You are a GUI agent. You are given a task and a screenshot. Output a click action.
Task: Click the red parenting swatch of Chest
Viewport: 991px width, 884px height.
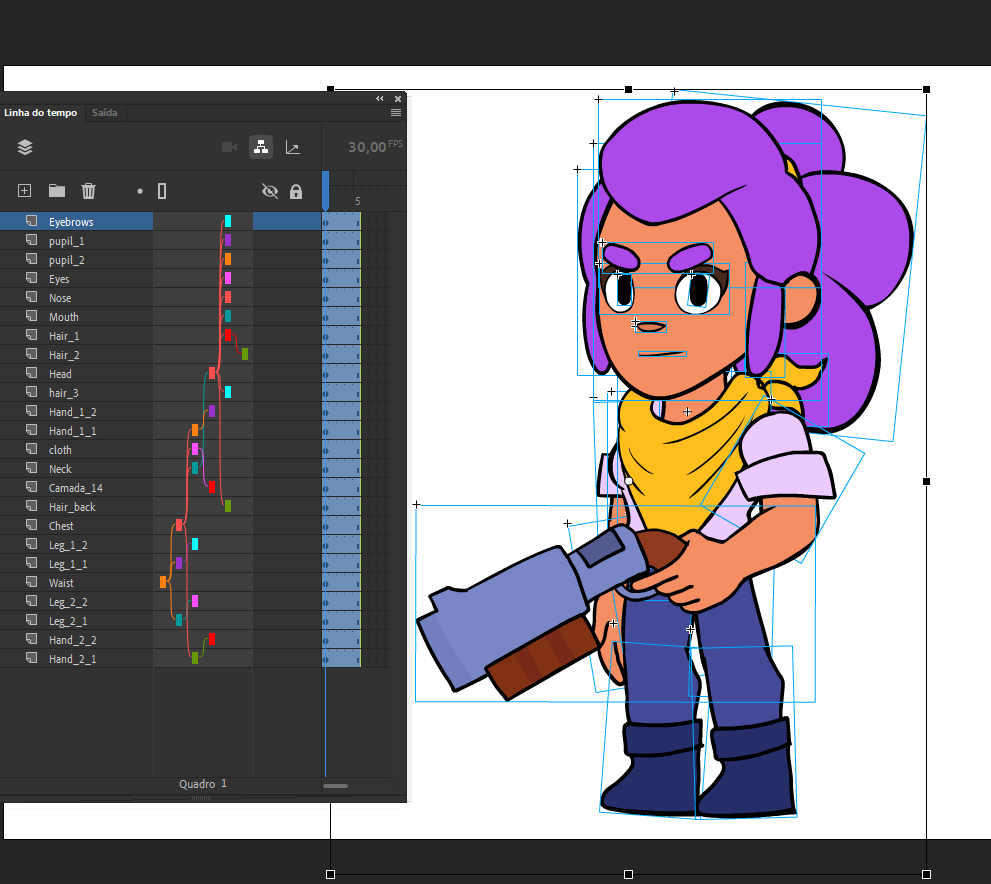179,525
